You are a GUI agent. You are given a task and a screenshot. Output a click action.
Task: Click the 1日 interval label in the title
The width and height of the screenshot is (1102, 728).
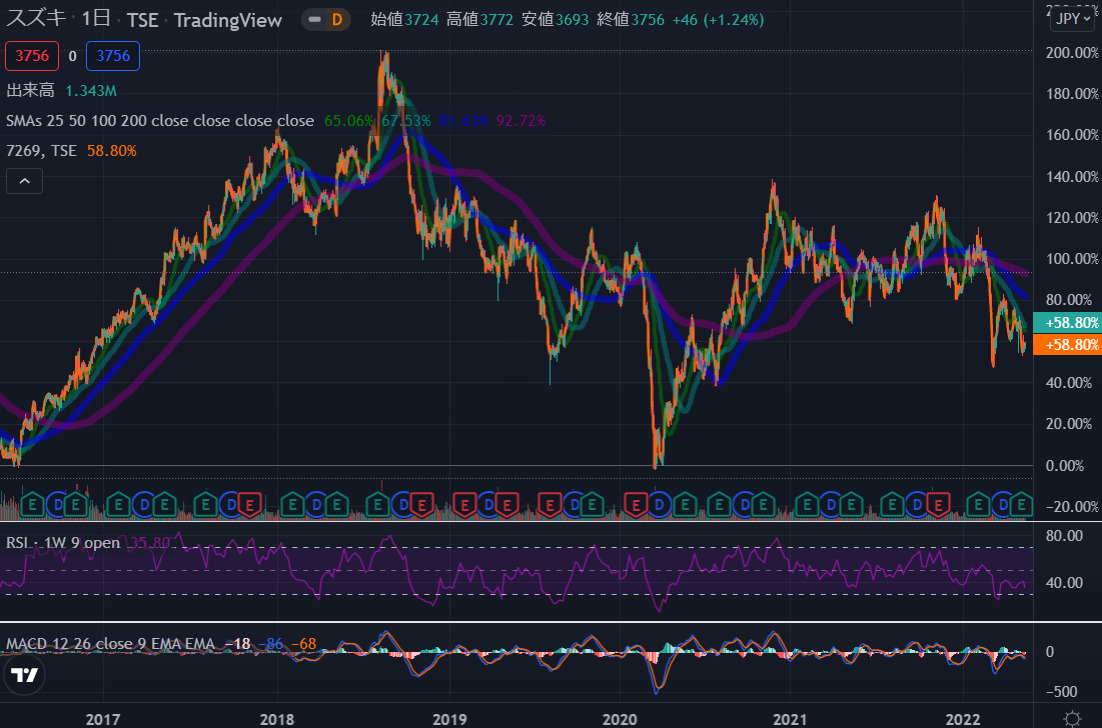click(x=96, y=18)
